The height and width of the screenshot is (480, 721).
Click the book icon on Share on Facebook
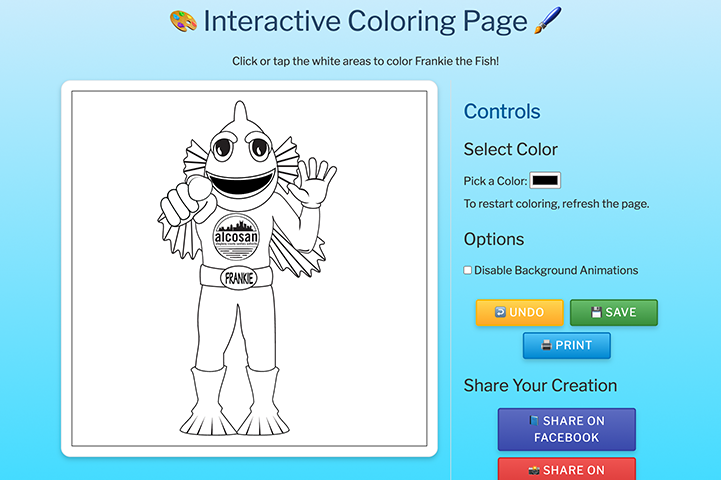[x=533, y=421]
